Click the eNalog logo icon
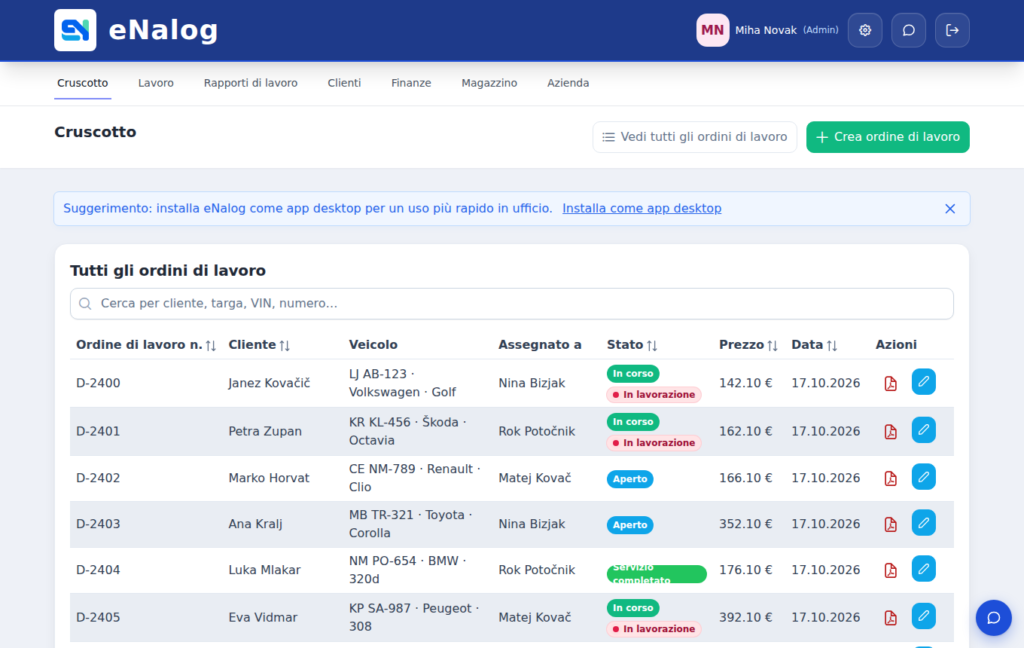This screenshot has height=648, width=1024. (x=75, y=30)
